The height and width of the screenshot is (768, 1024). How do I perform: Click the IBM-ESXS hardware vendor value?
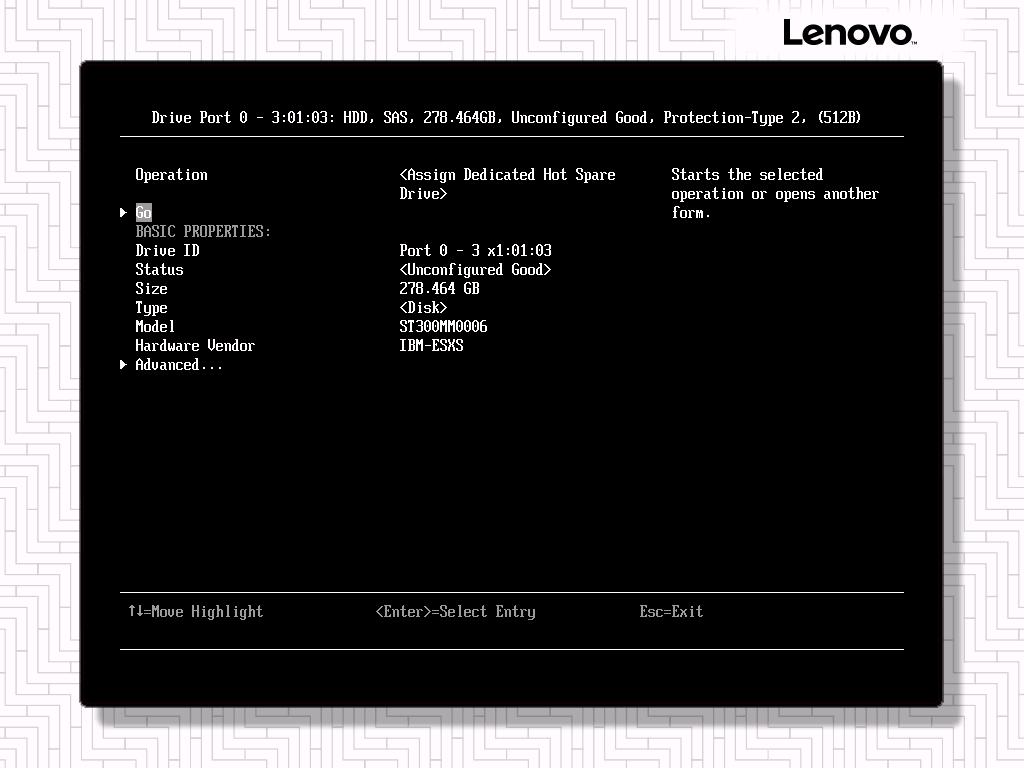click(431, 346)
